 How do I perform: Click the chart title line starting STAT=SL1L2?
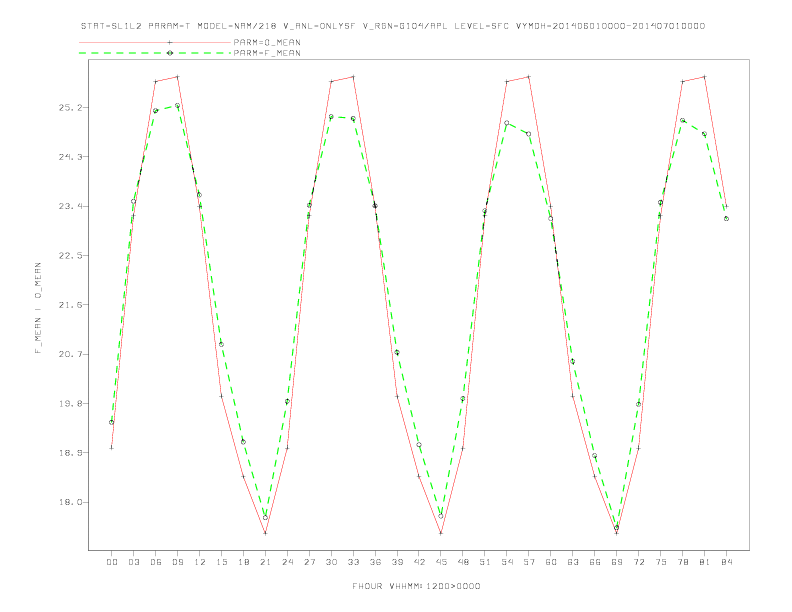click(x=392, y=26)
